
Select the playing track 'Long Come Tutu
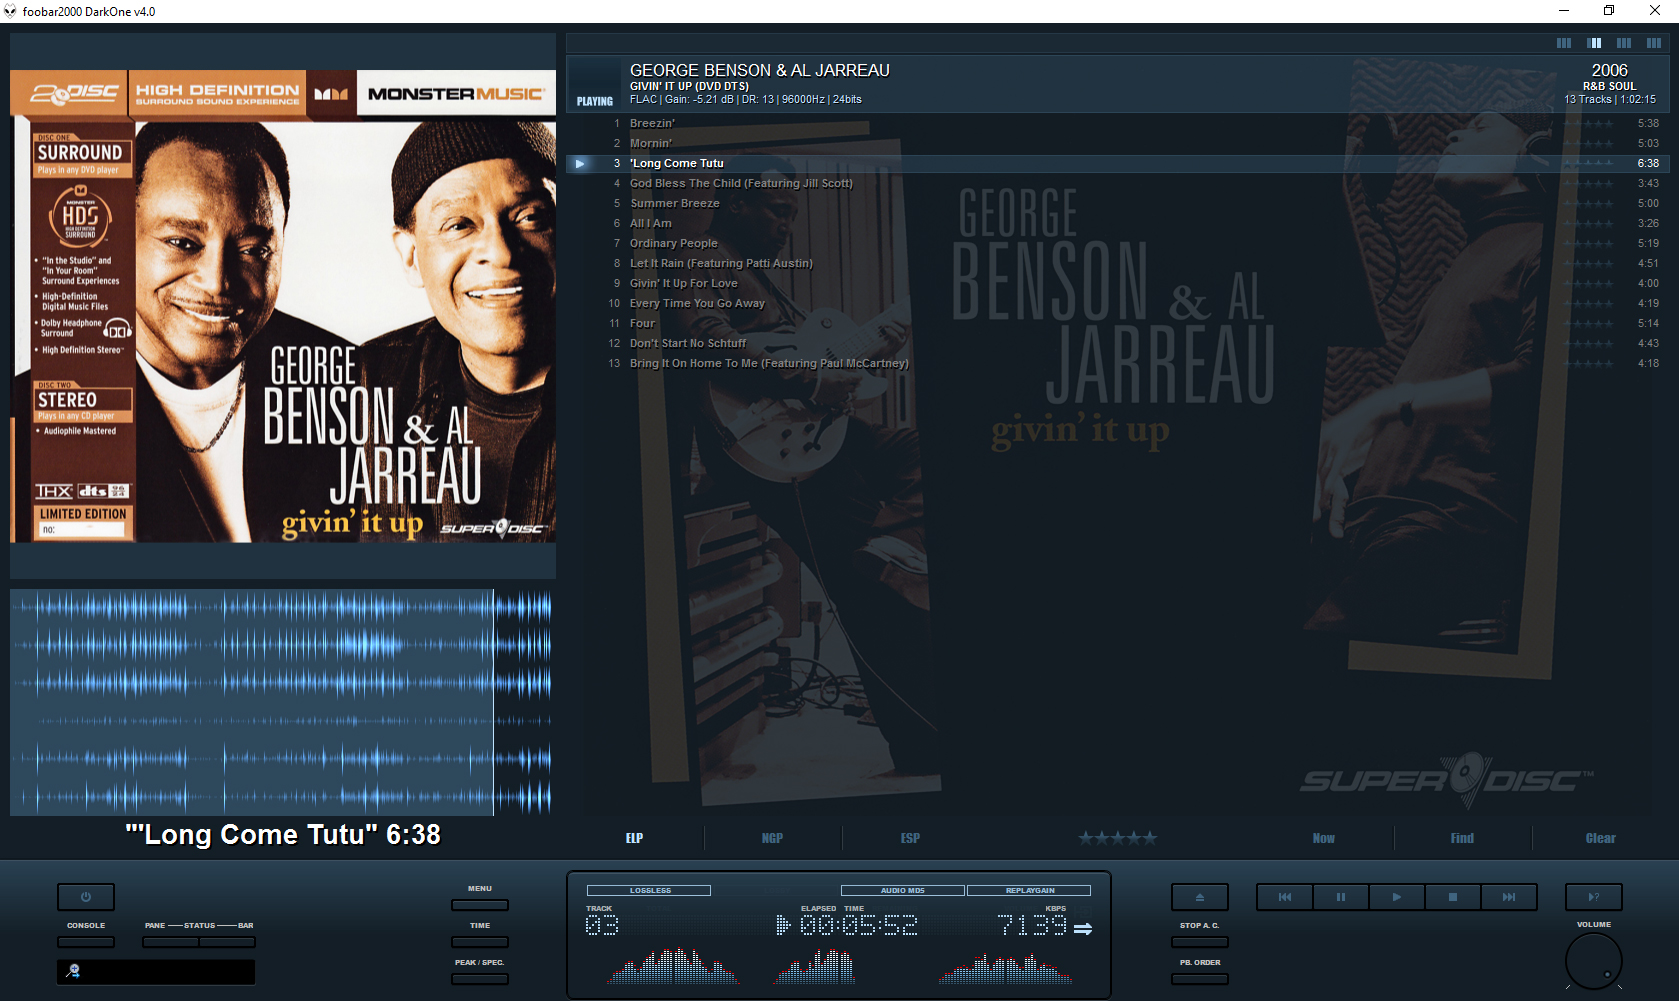point(1118,163)
